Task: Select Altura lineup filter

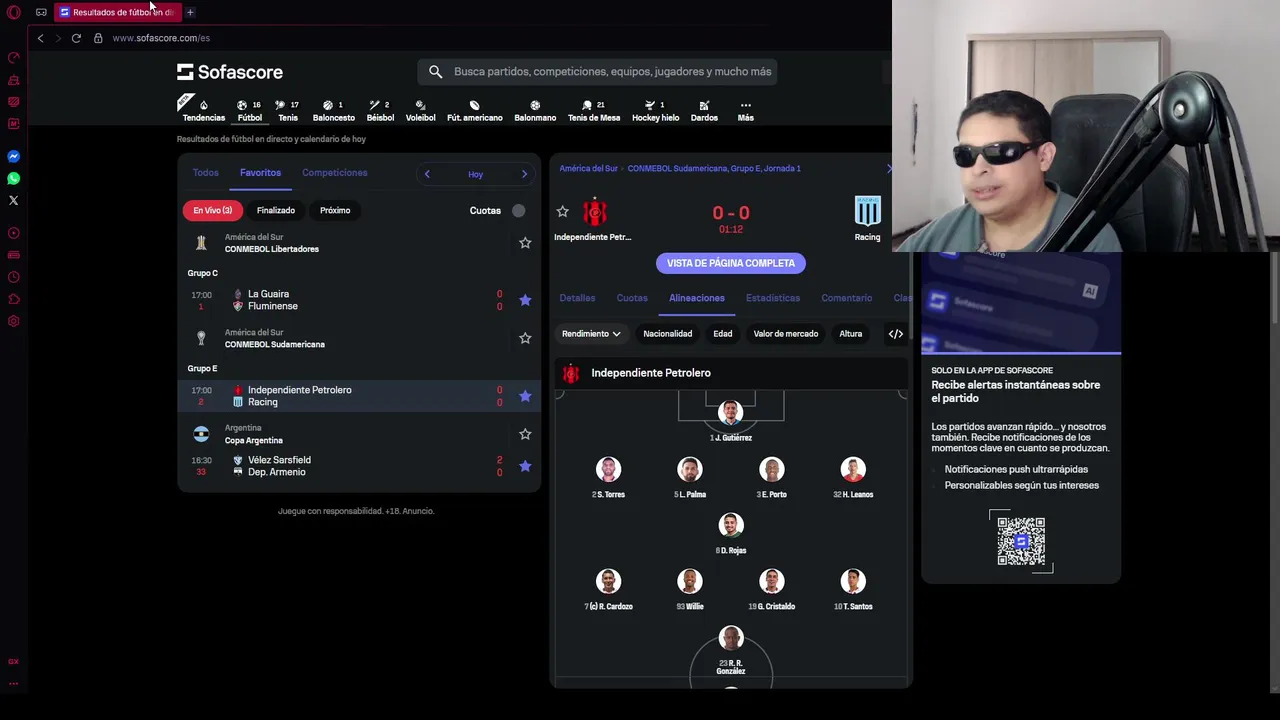Action: 851,334
